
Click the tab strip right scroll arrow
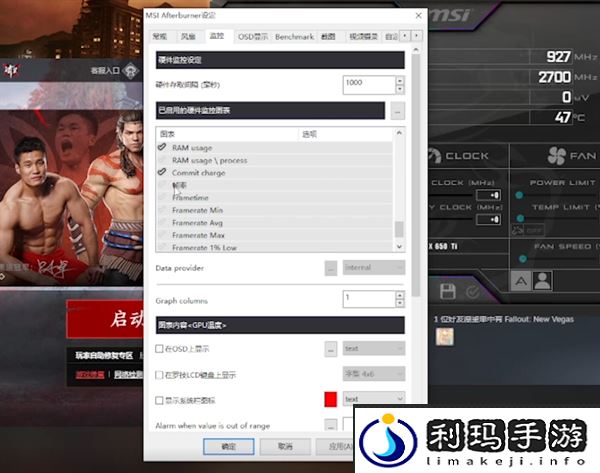(416, 36)
